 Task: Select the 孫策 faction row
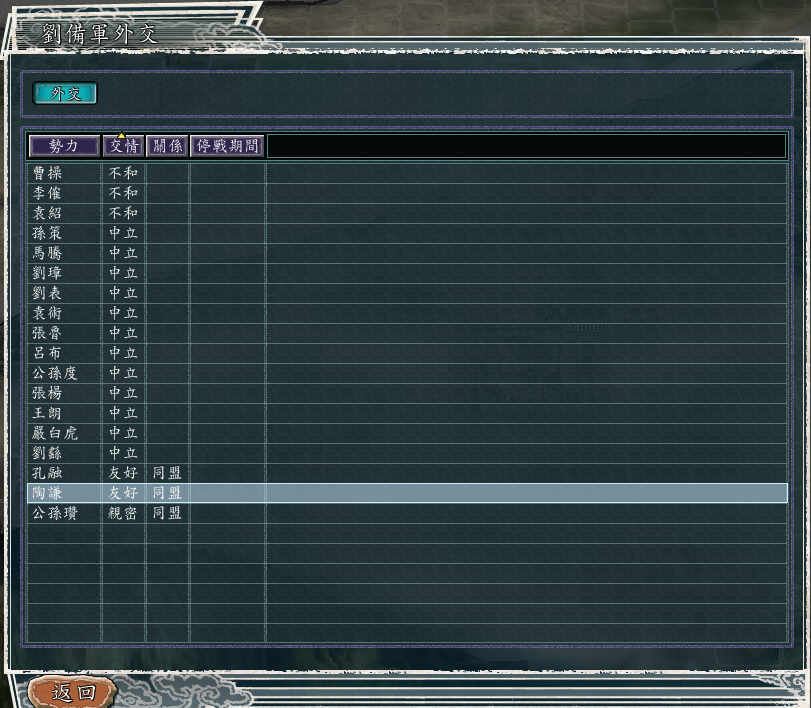point(407,233)
